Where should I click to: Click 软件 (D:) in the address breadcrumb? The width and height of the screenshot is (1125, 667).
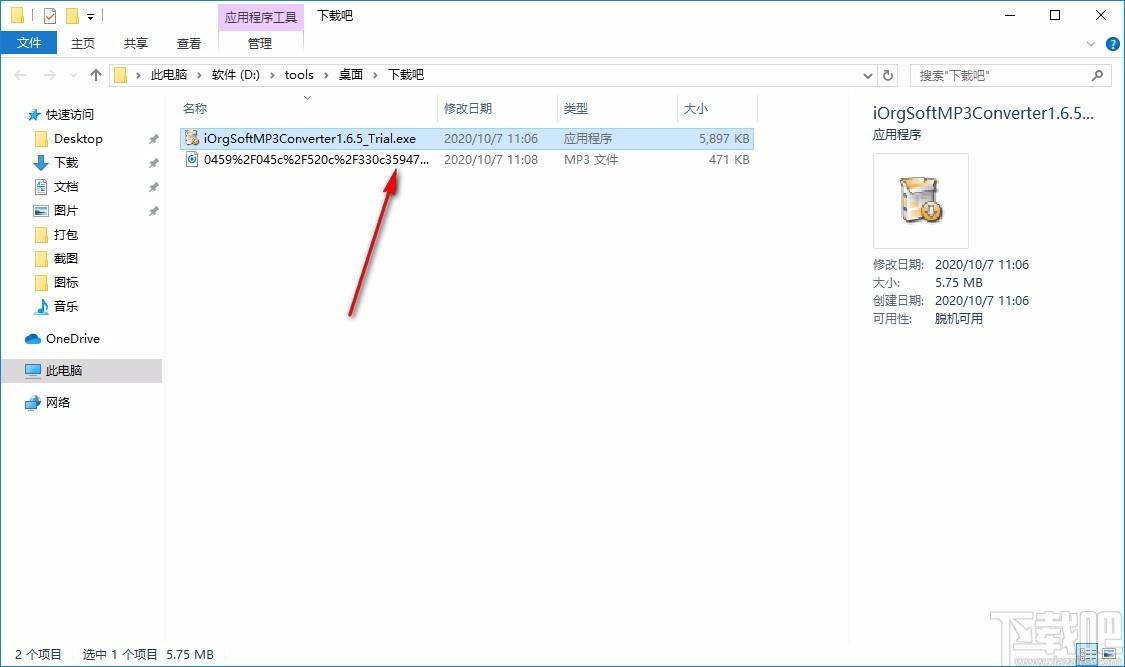tap(235, 75)
